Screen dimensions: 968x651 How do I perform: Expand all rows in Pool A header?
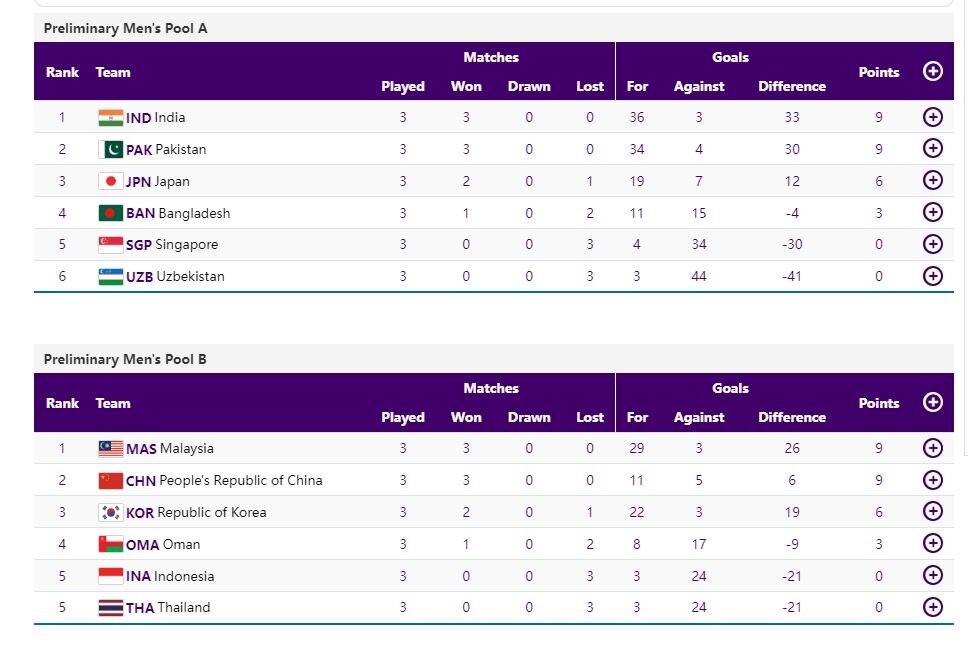[x=932, y=71]
